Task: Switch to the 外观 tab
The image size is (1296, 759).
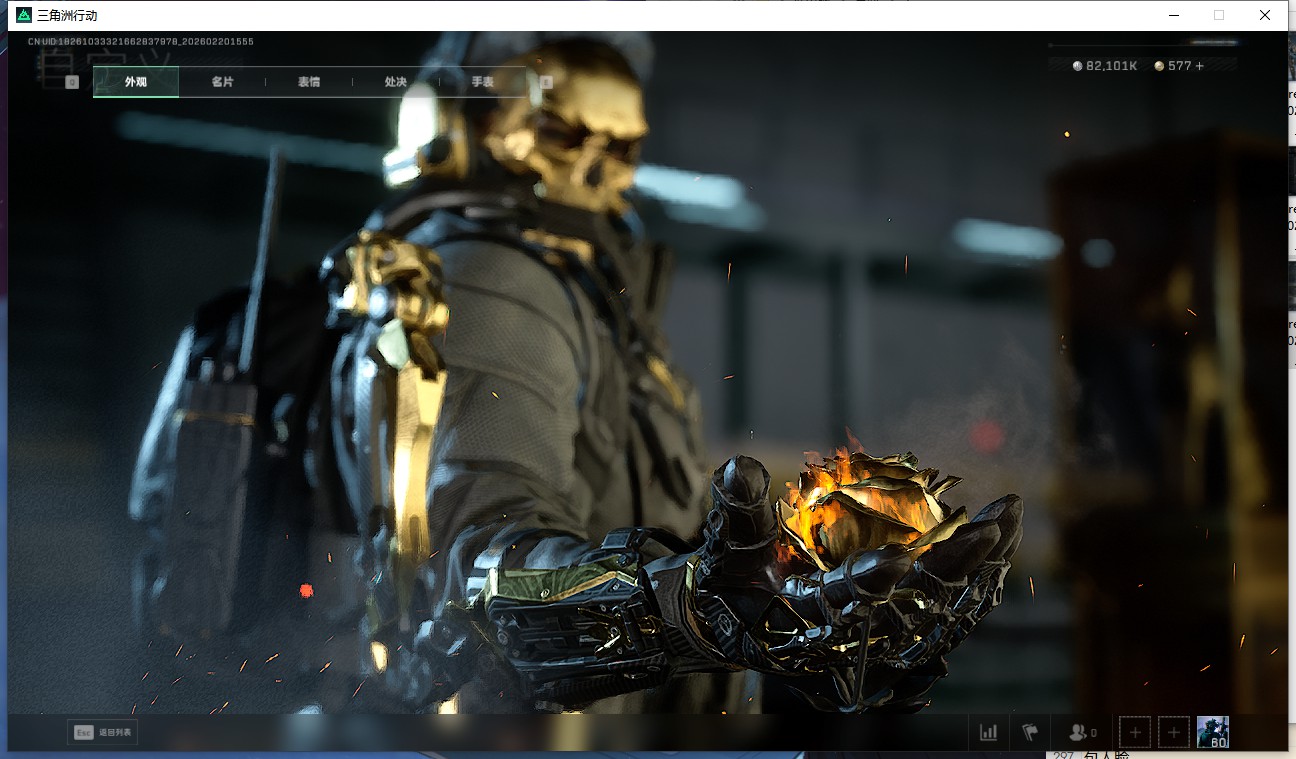Action: pos(136,82)
